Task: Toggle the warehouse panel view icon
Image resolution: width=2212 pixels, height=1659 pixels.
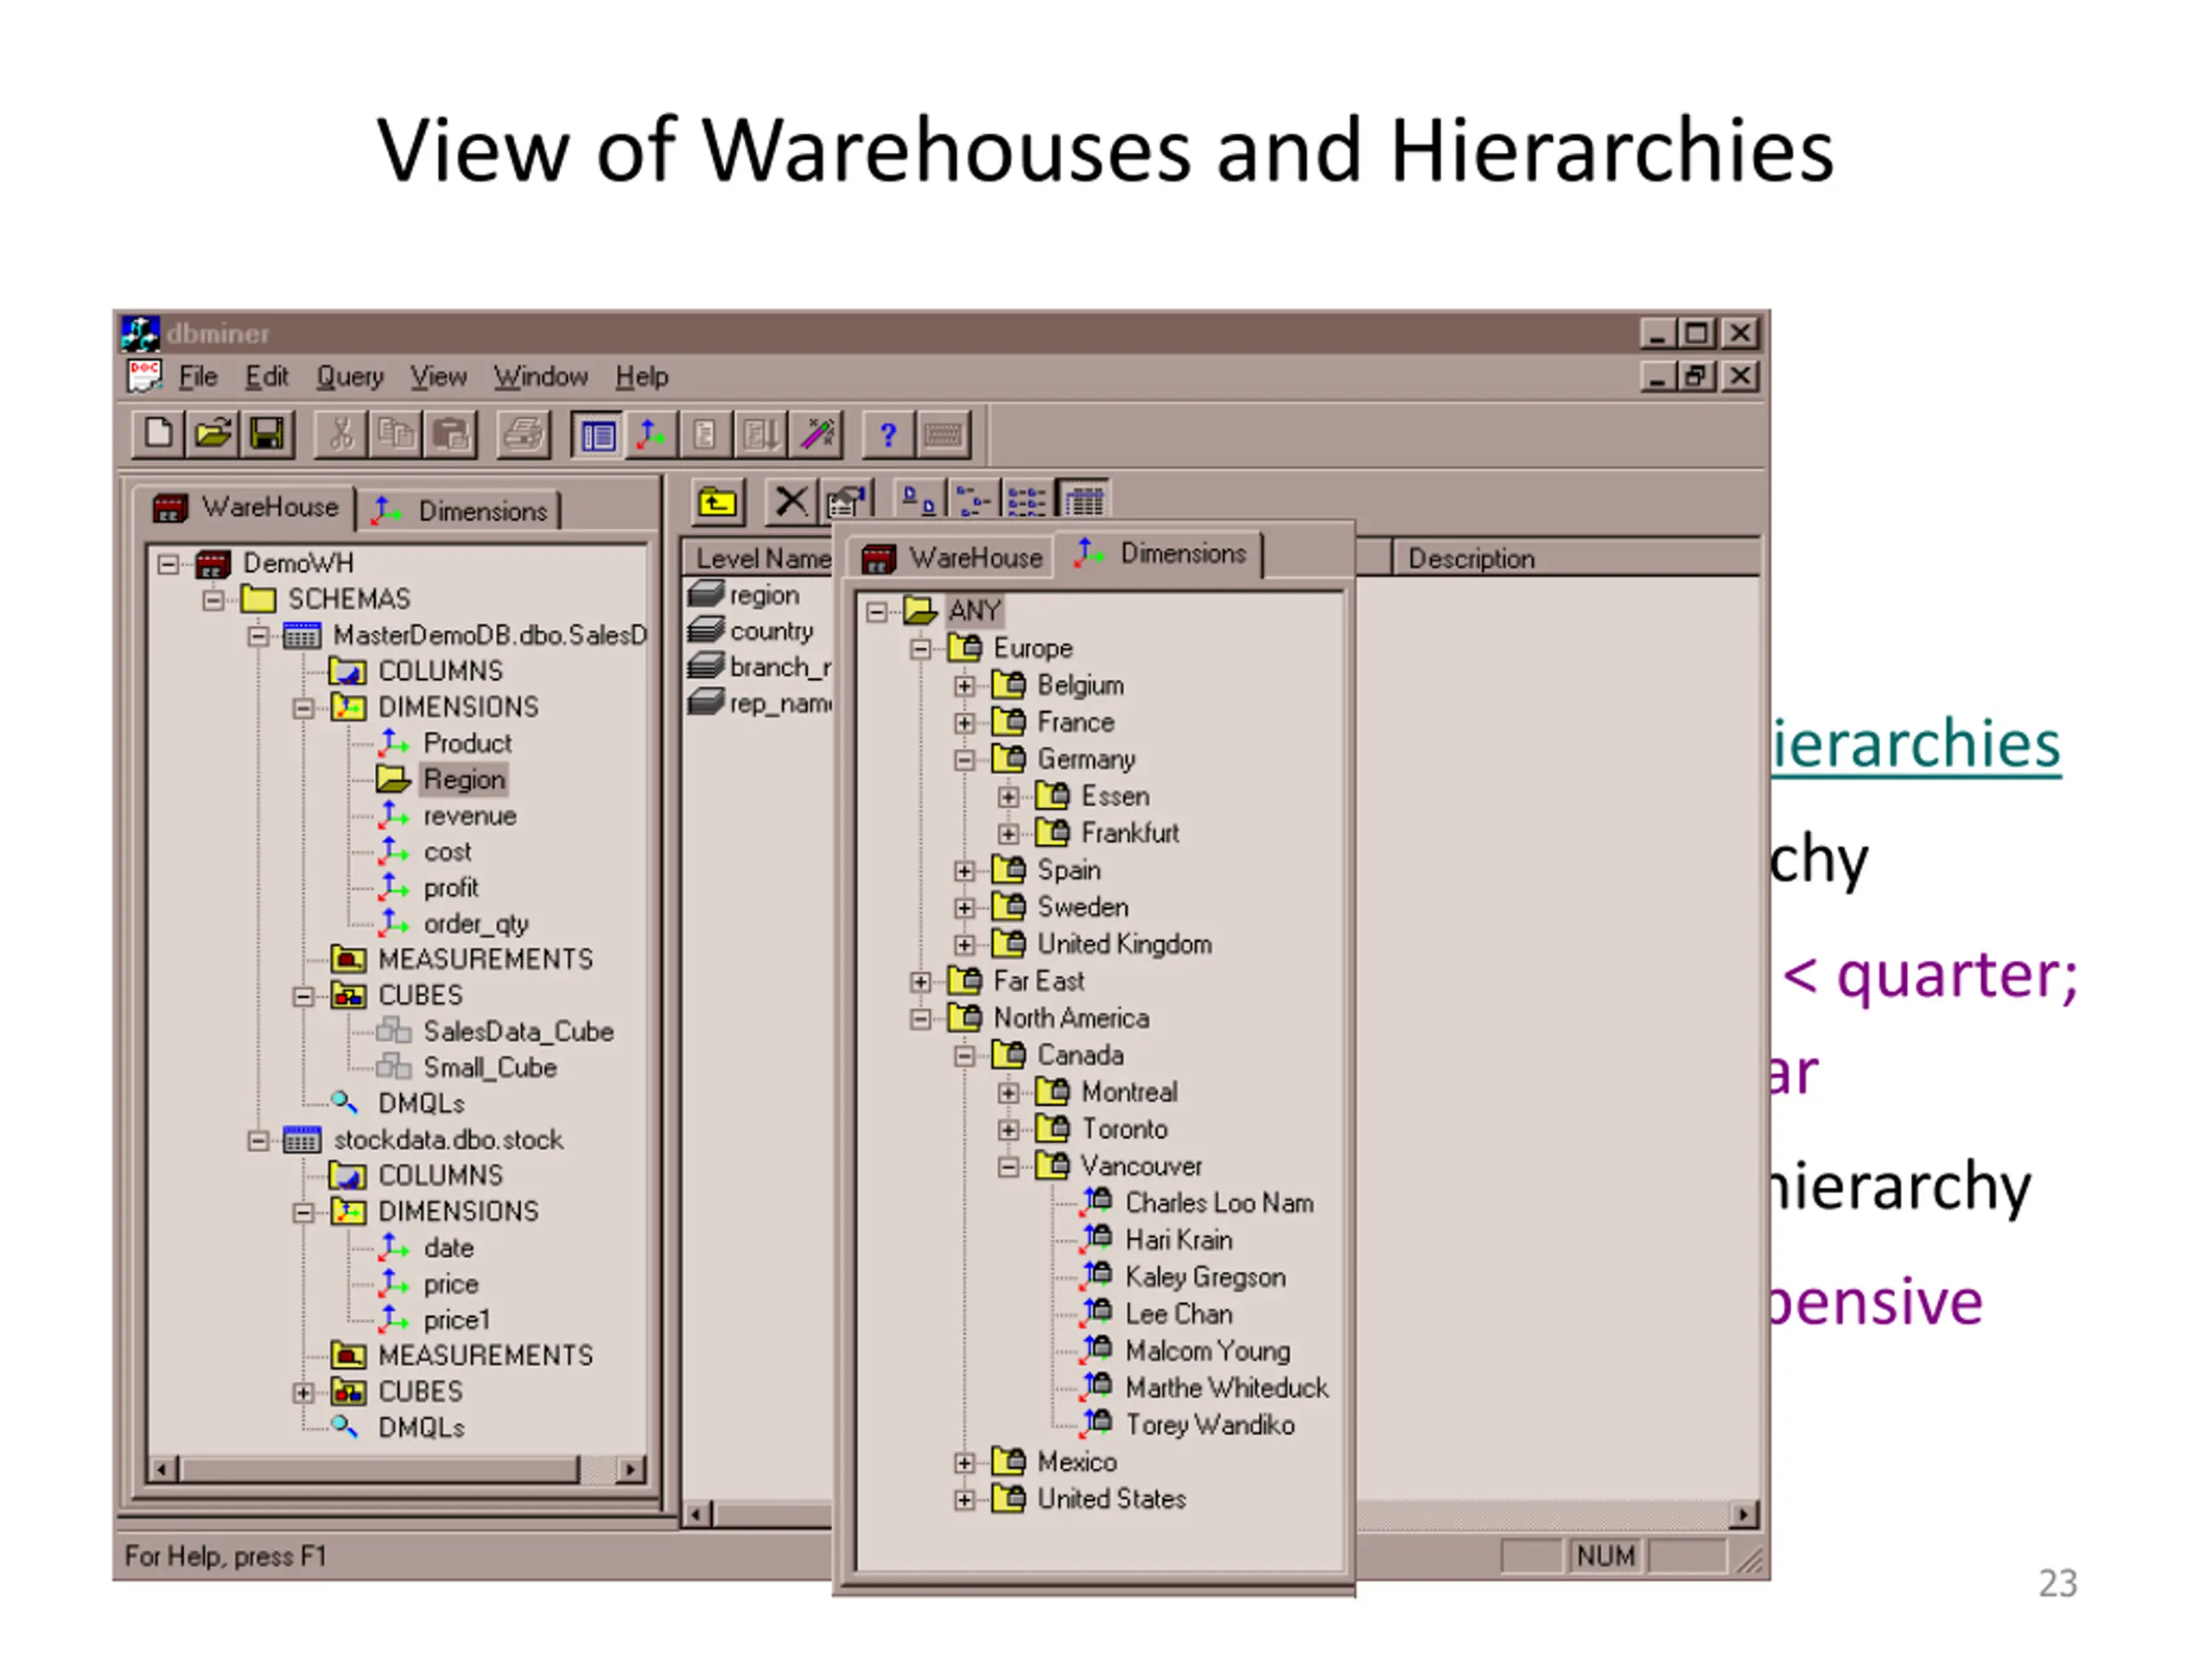Action: click(598, 435)
